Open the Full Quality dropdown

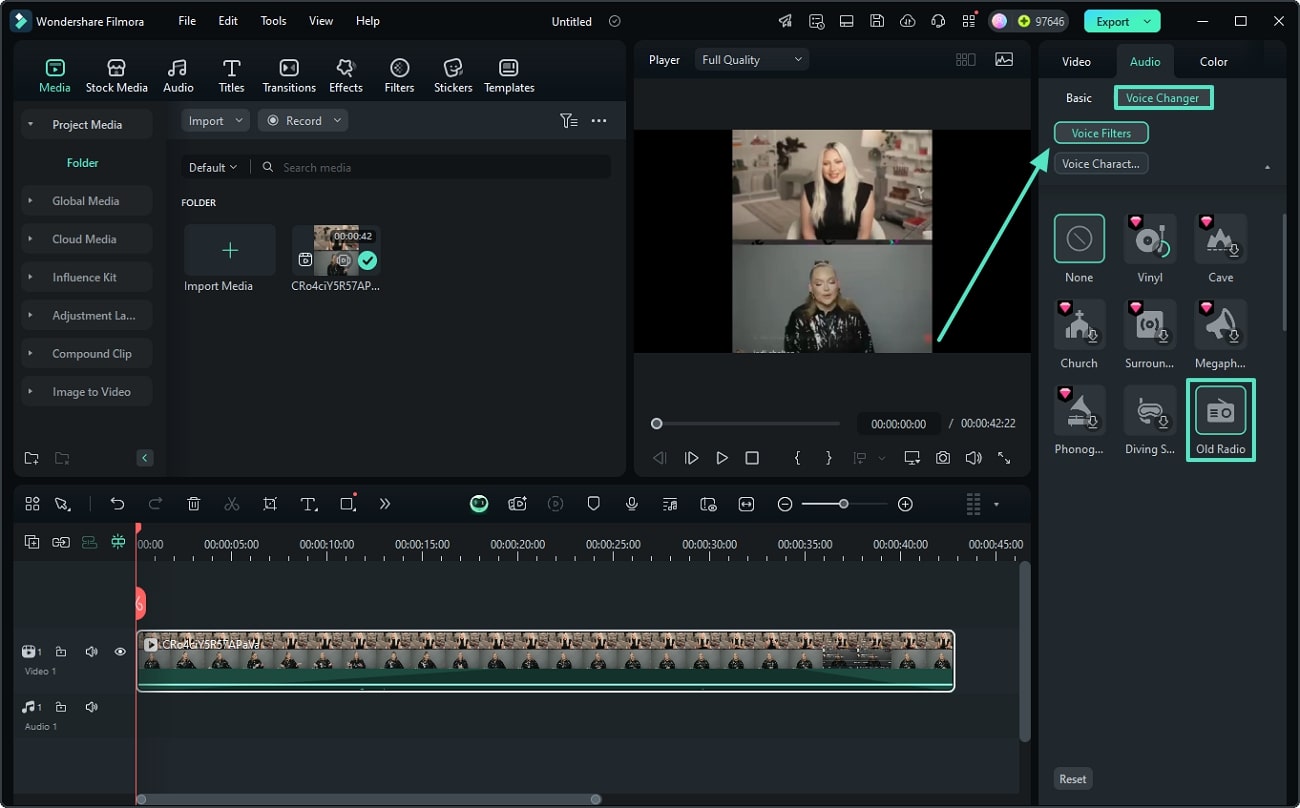pyautogui.click(x=752, y=60)
